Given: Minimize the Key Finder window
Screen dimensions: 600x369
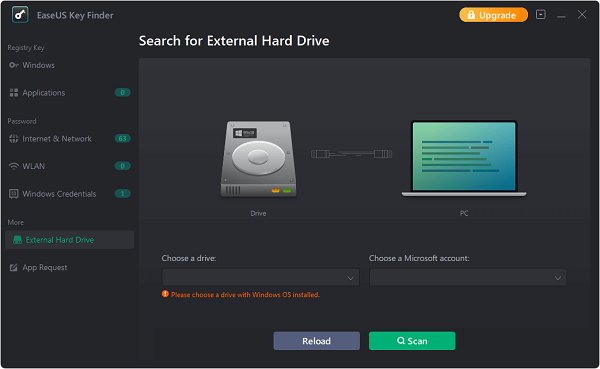Looking at the screenshot, I should pyautogui.click(x=561, y=15).
